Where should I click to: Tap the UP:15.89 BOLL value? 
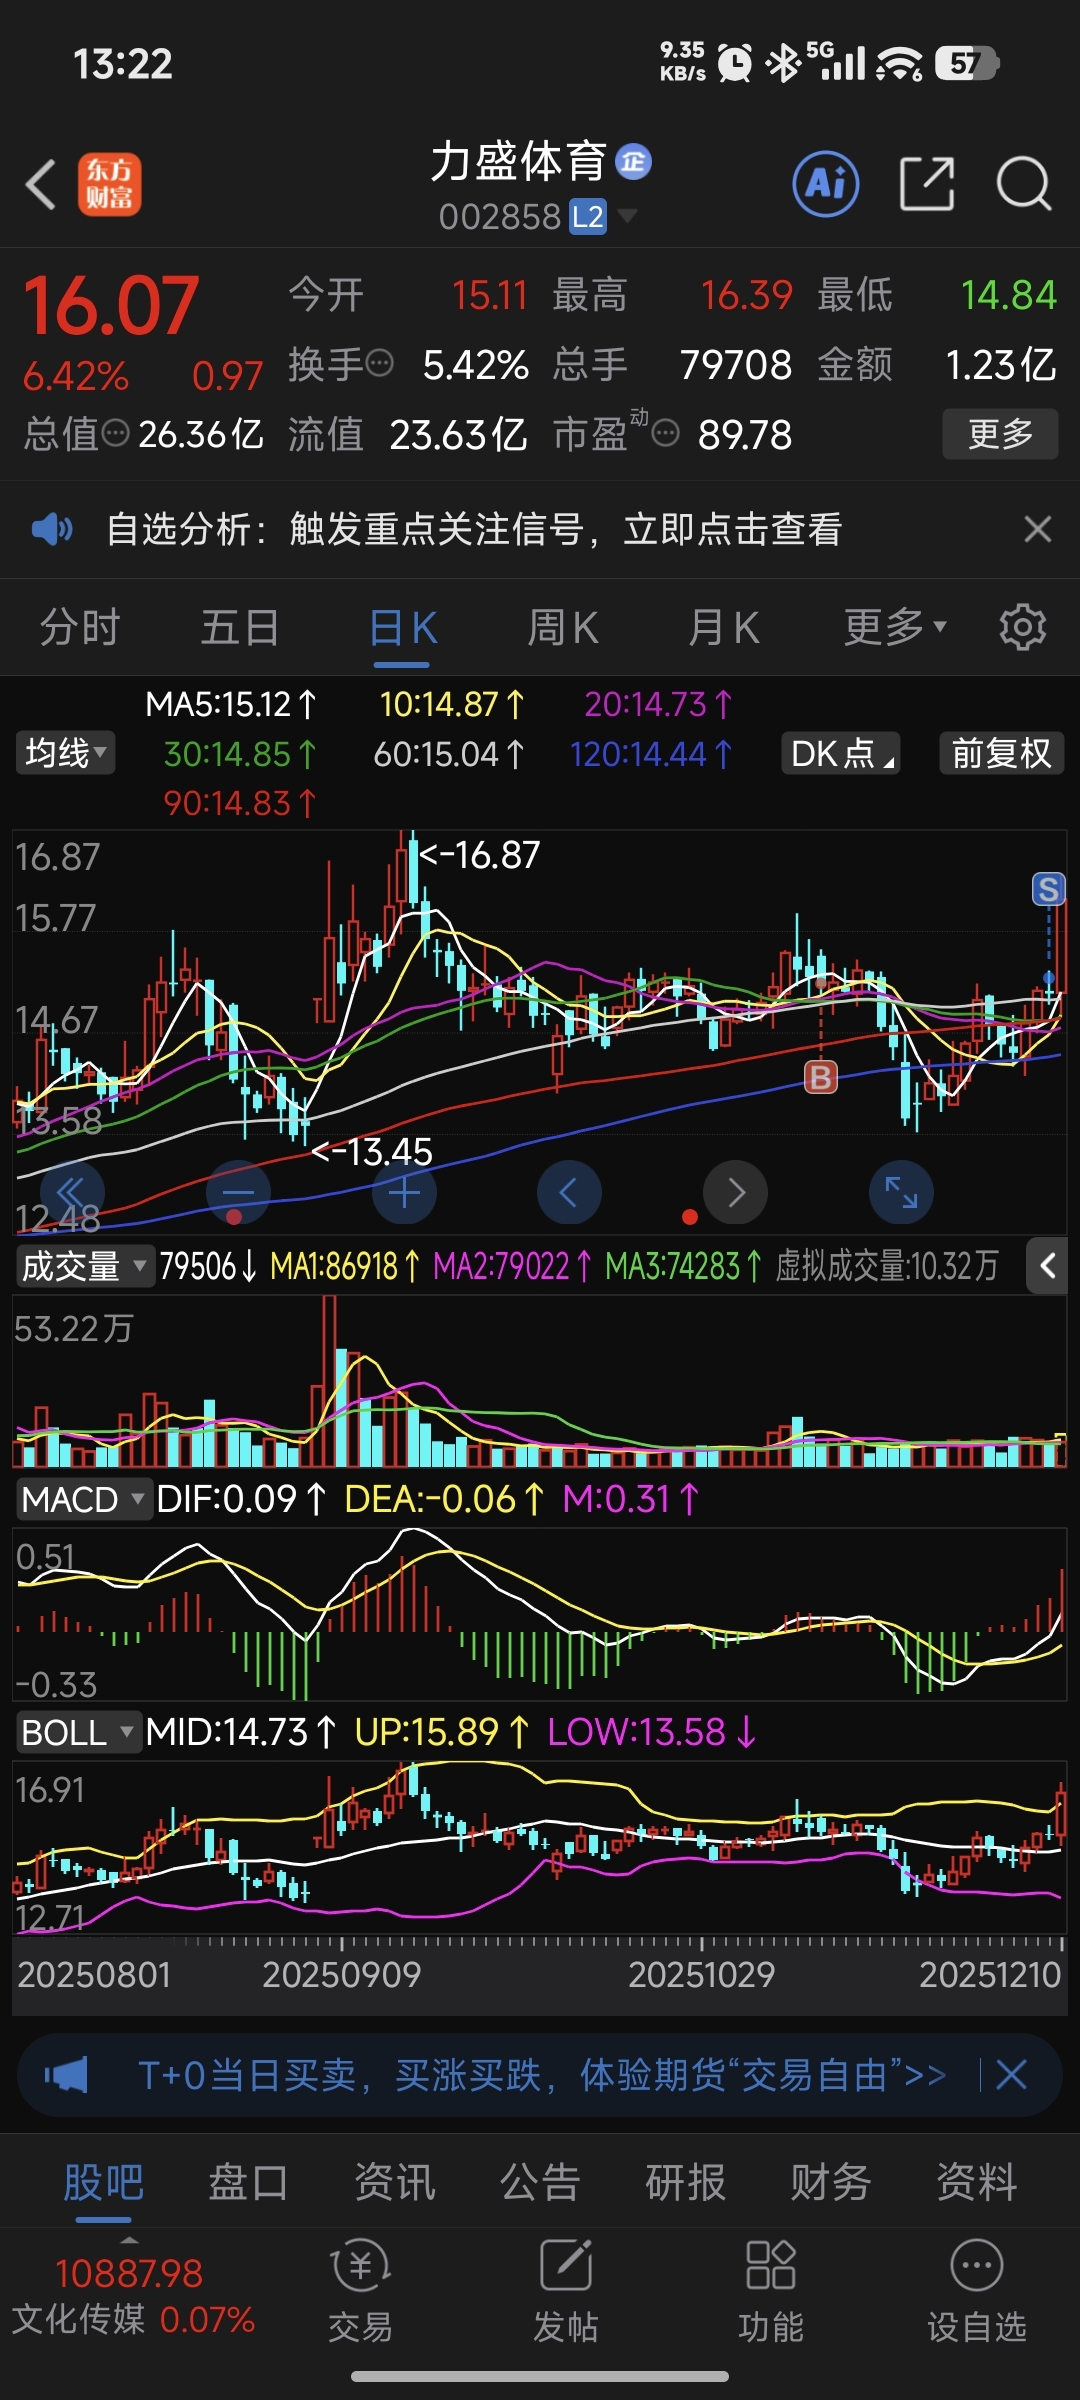click(x=442, y=1732)
